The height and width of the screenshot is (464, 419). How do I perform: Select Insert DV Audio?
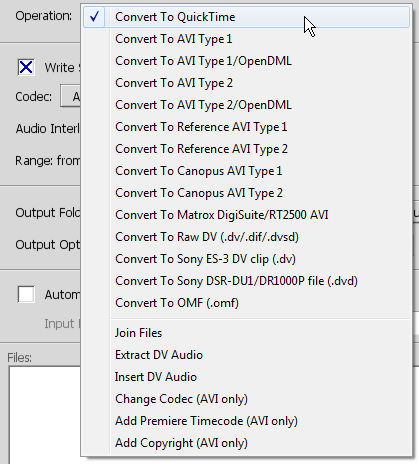246,377
